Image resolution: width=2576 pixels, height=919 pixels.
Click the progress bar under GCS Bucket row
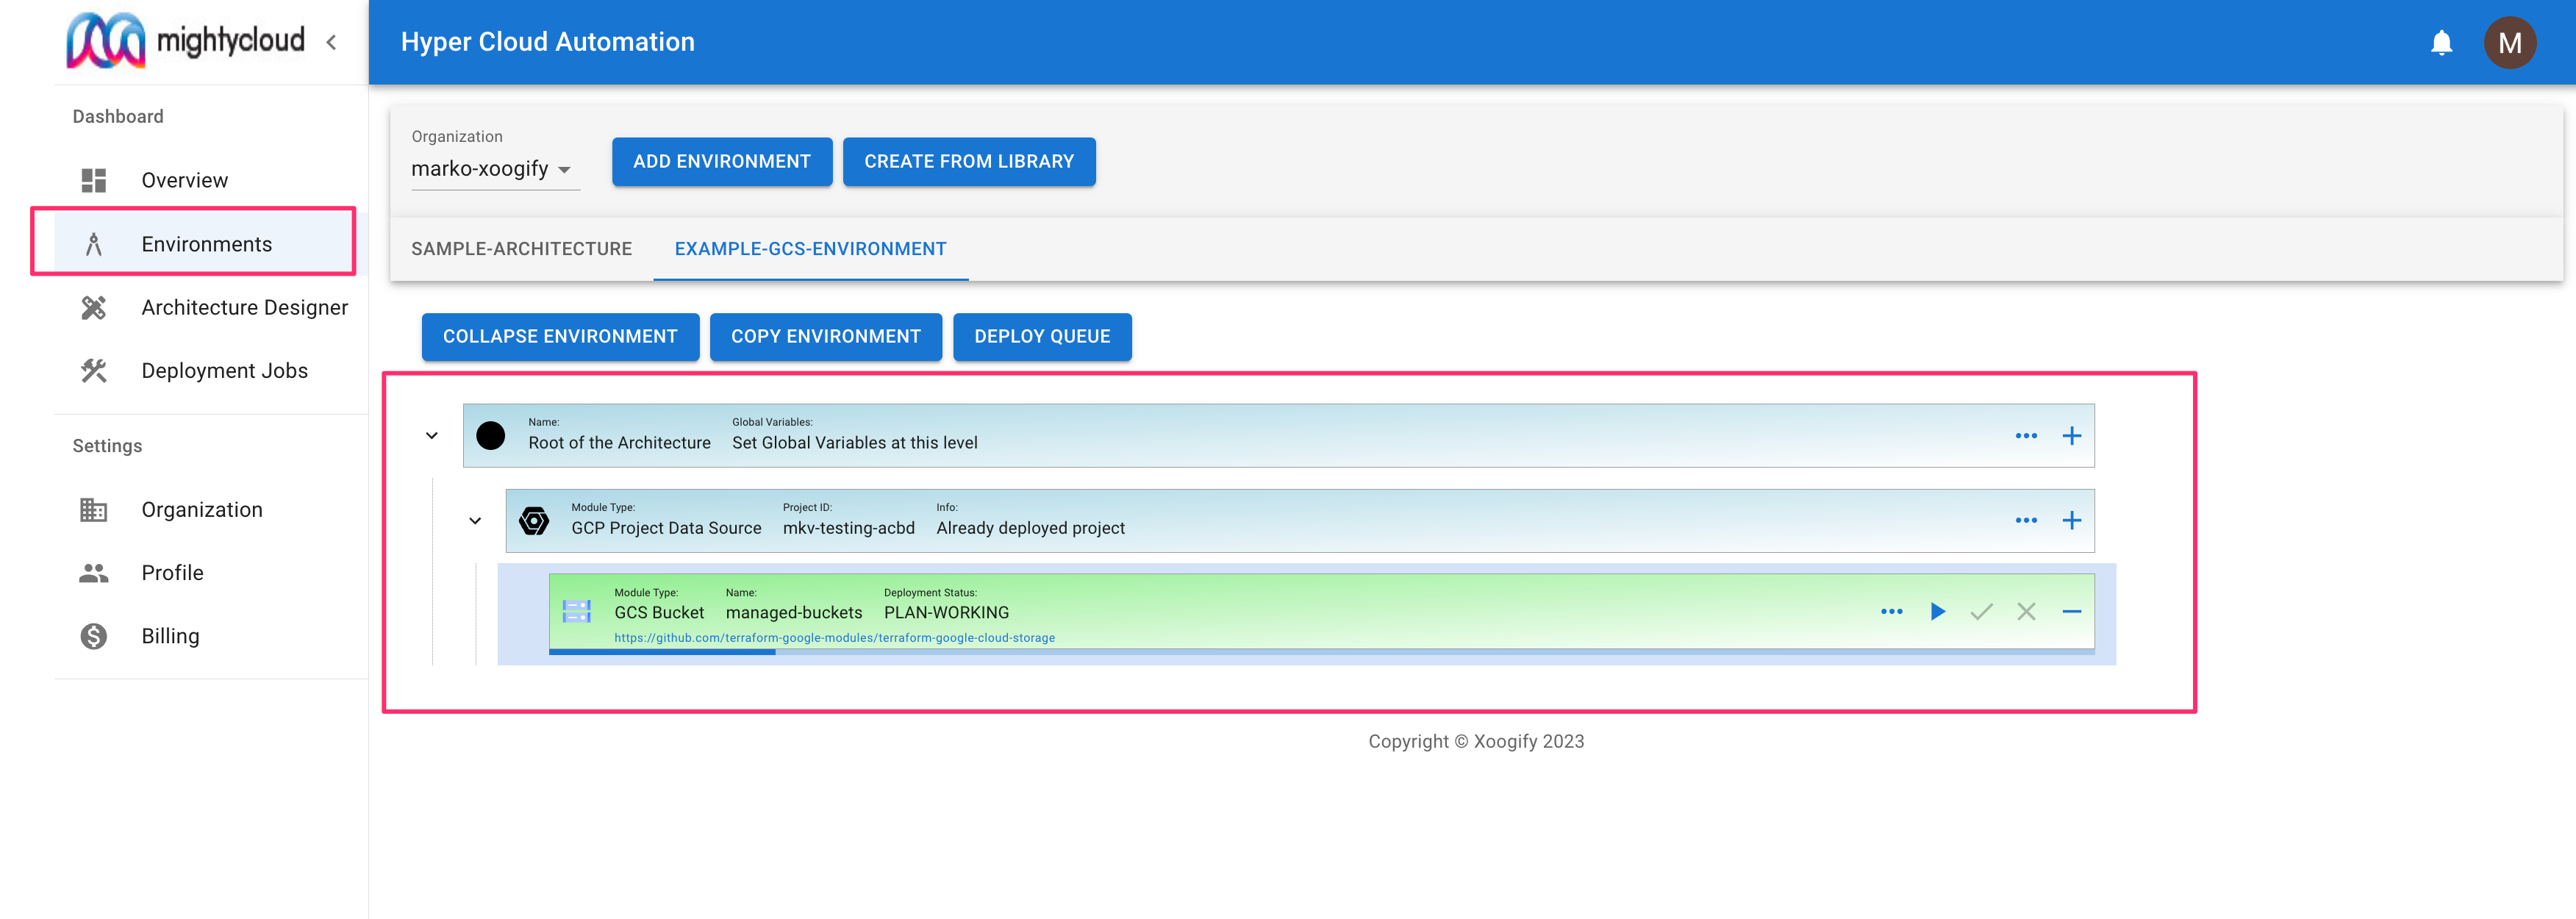[1320, 652]
